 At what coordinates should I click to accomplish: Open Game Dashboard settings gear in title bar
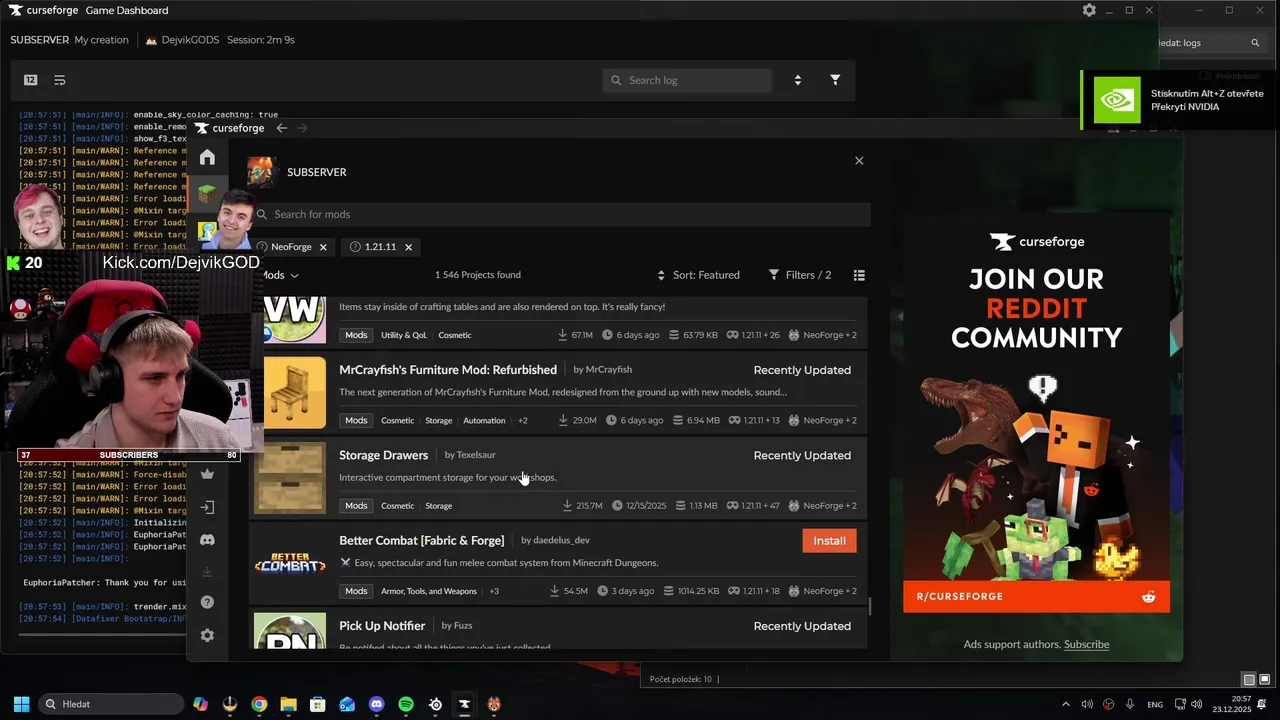pyautogui.click(x=1089, y=10)
